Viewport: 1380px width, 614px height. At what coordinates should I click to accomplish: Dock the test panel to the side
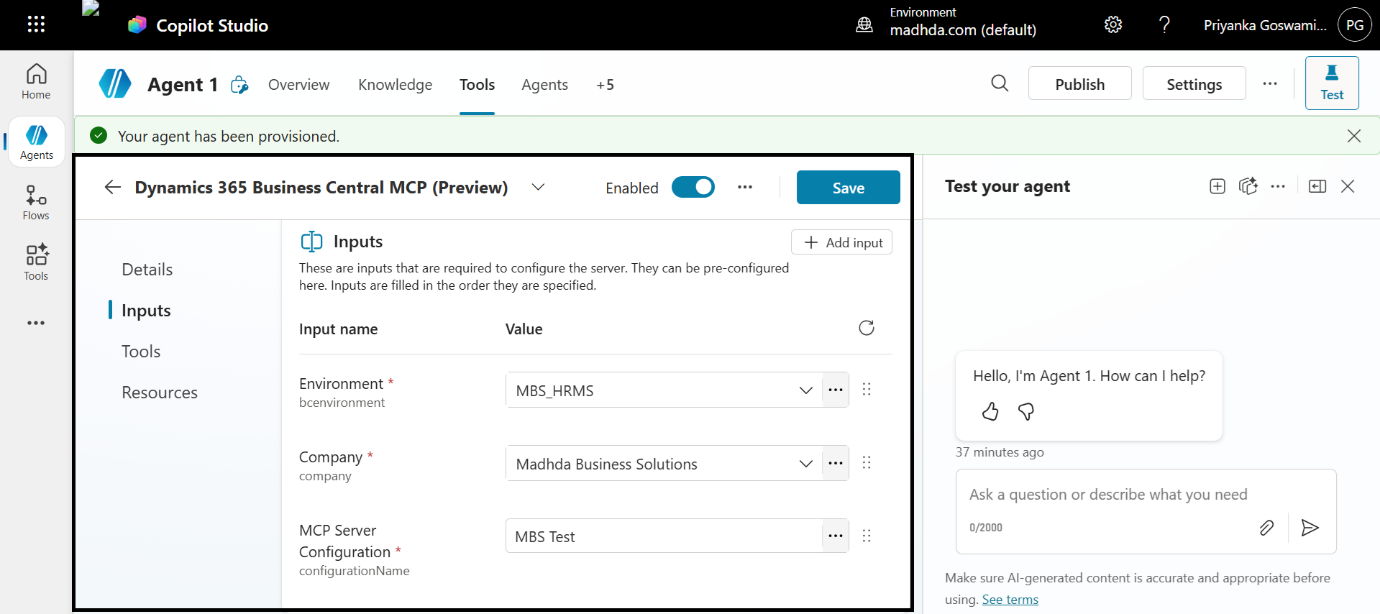click(x=1316, y=186)
